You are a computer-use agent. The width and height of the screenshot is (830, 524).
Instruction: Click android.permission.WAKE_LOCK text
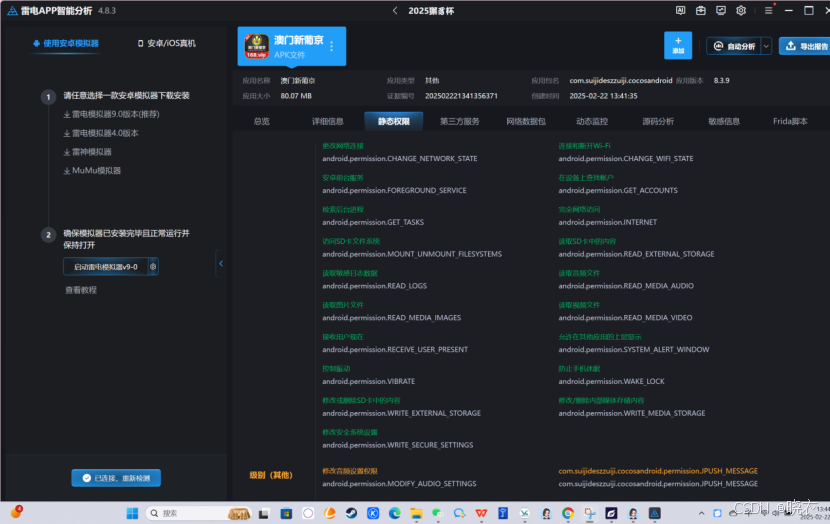coord(611,381)
